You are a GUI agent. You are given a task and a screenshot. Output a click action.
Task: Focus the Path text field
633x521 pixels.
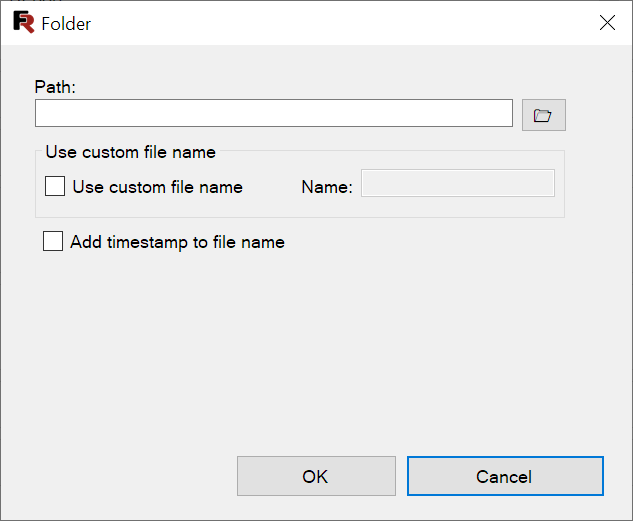pyautogui.click(x=274, y=113)
